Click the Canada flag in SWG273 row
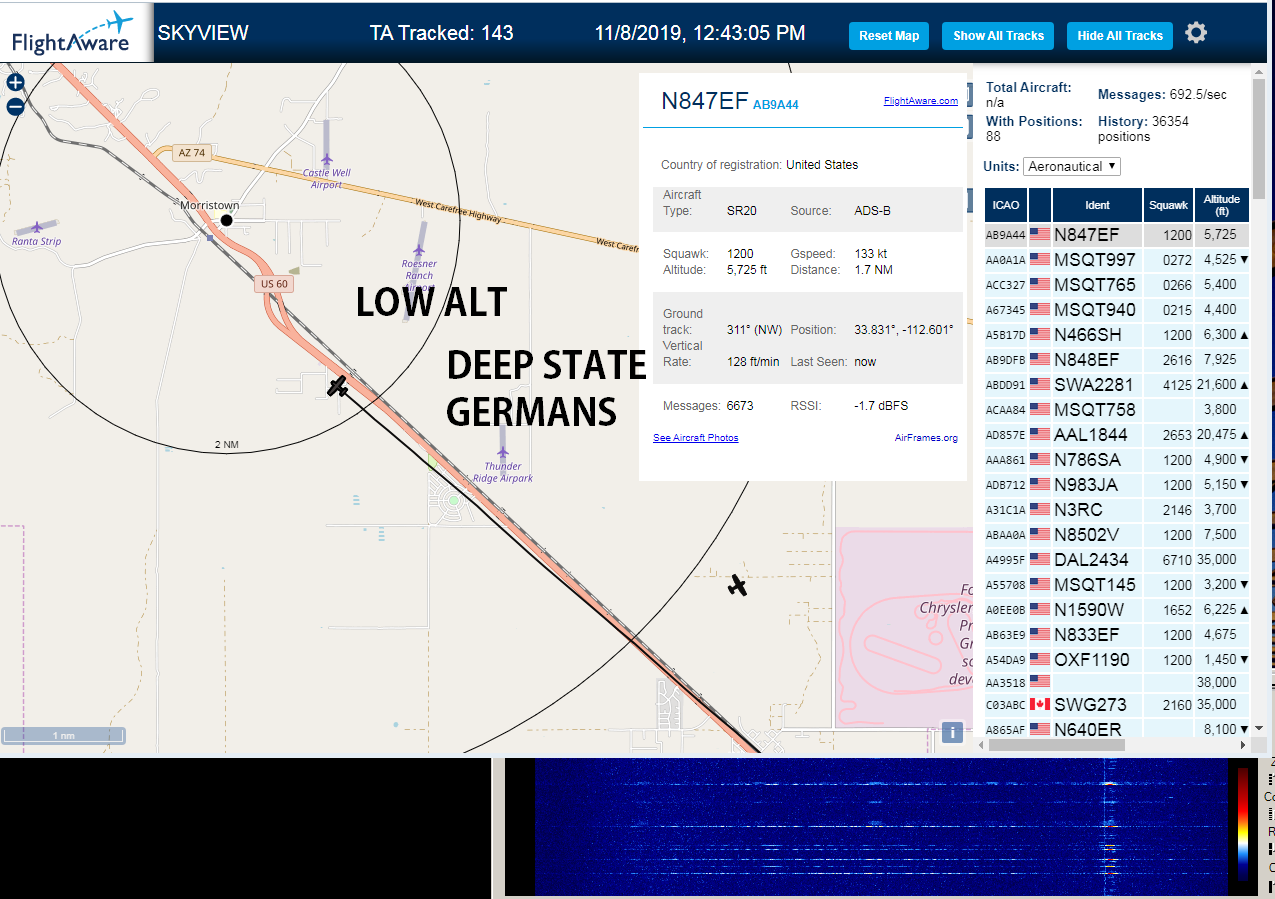The width and height of the screenshot is (1275, 899). point(1040,704)
